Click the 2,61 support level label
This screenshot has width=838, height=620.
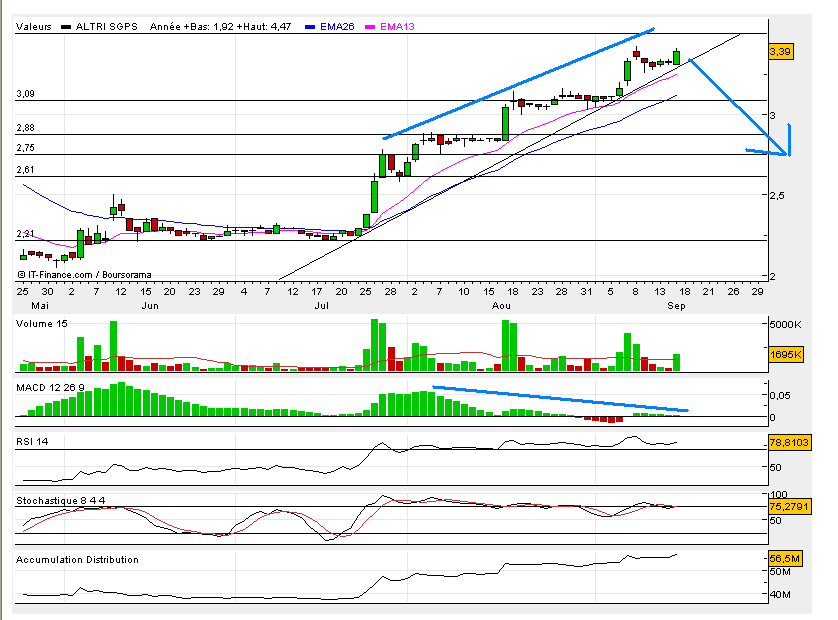click(x=25, y=170)
